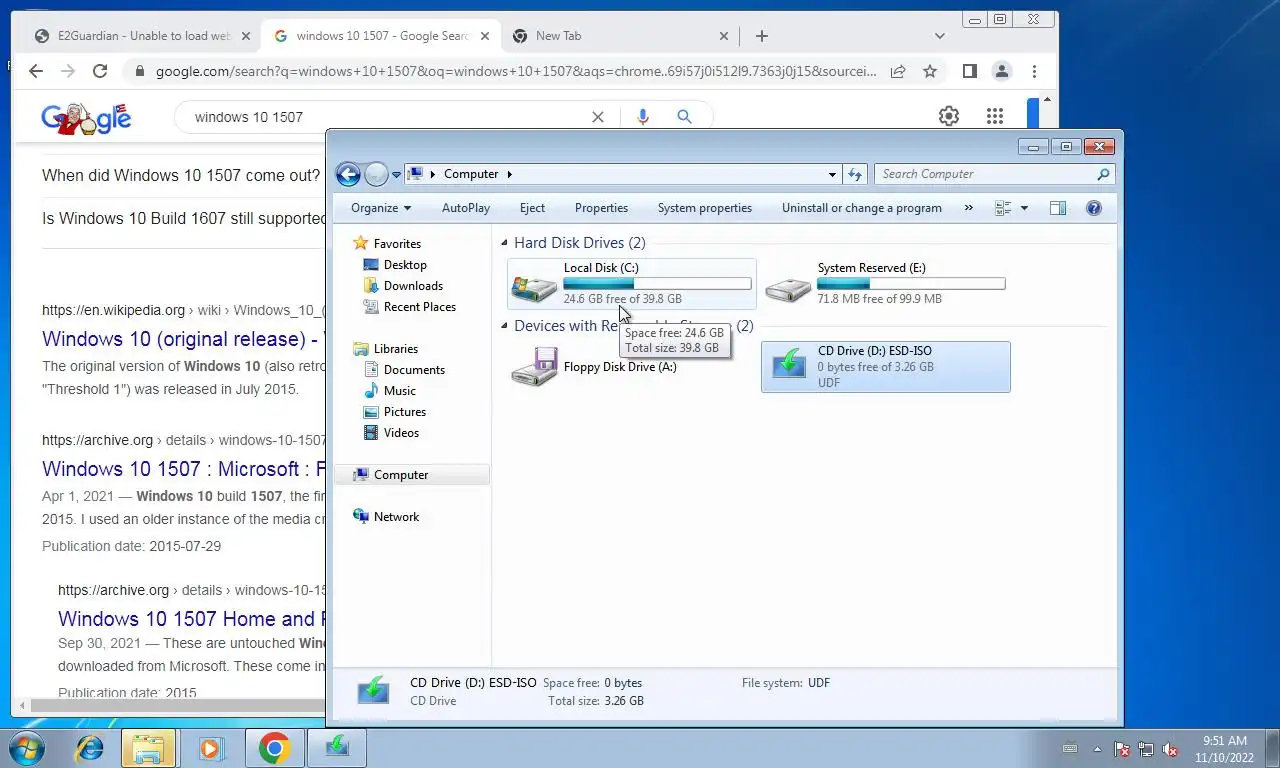Image resolution: width=1280 pixels, height=768 pixels.
Task: Click System Reserved (E:) capacity bar
Action: click(911, 284)
